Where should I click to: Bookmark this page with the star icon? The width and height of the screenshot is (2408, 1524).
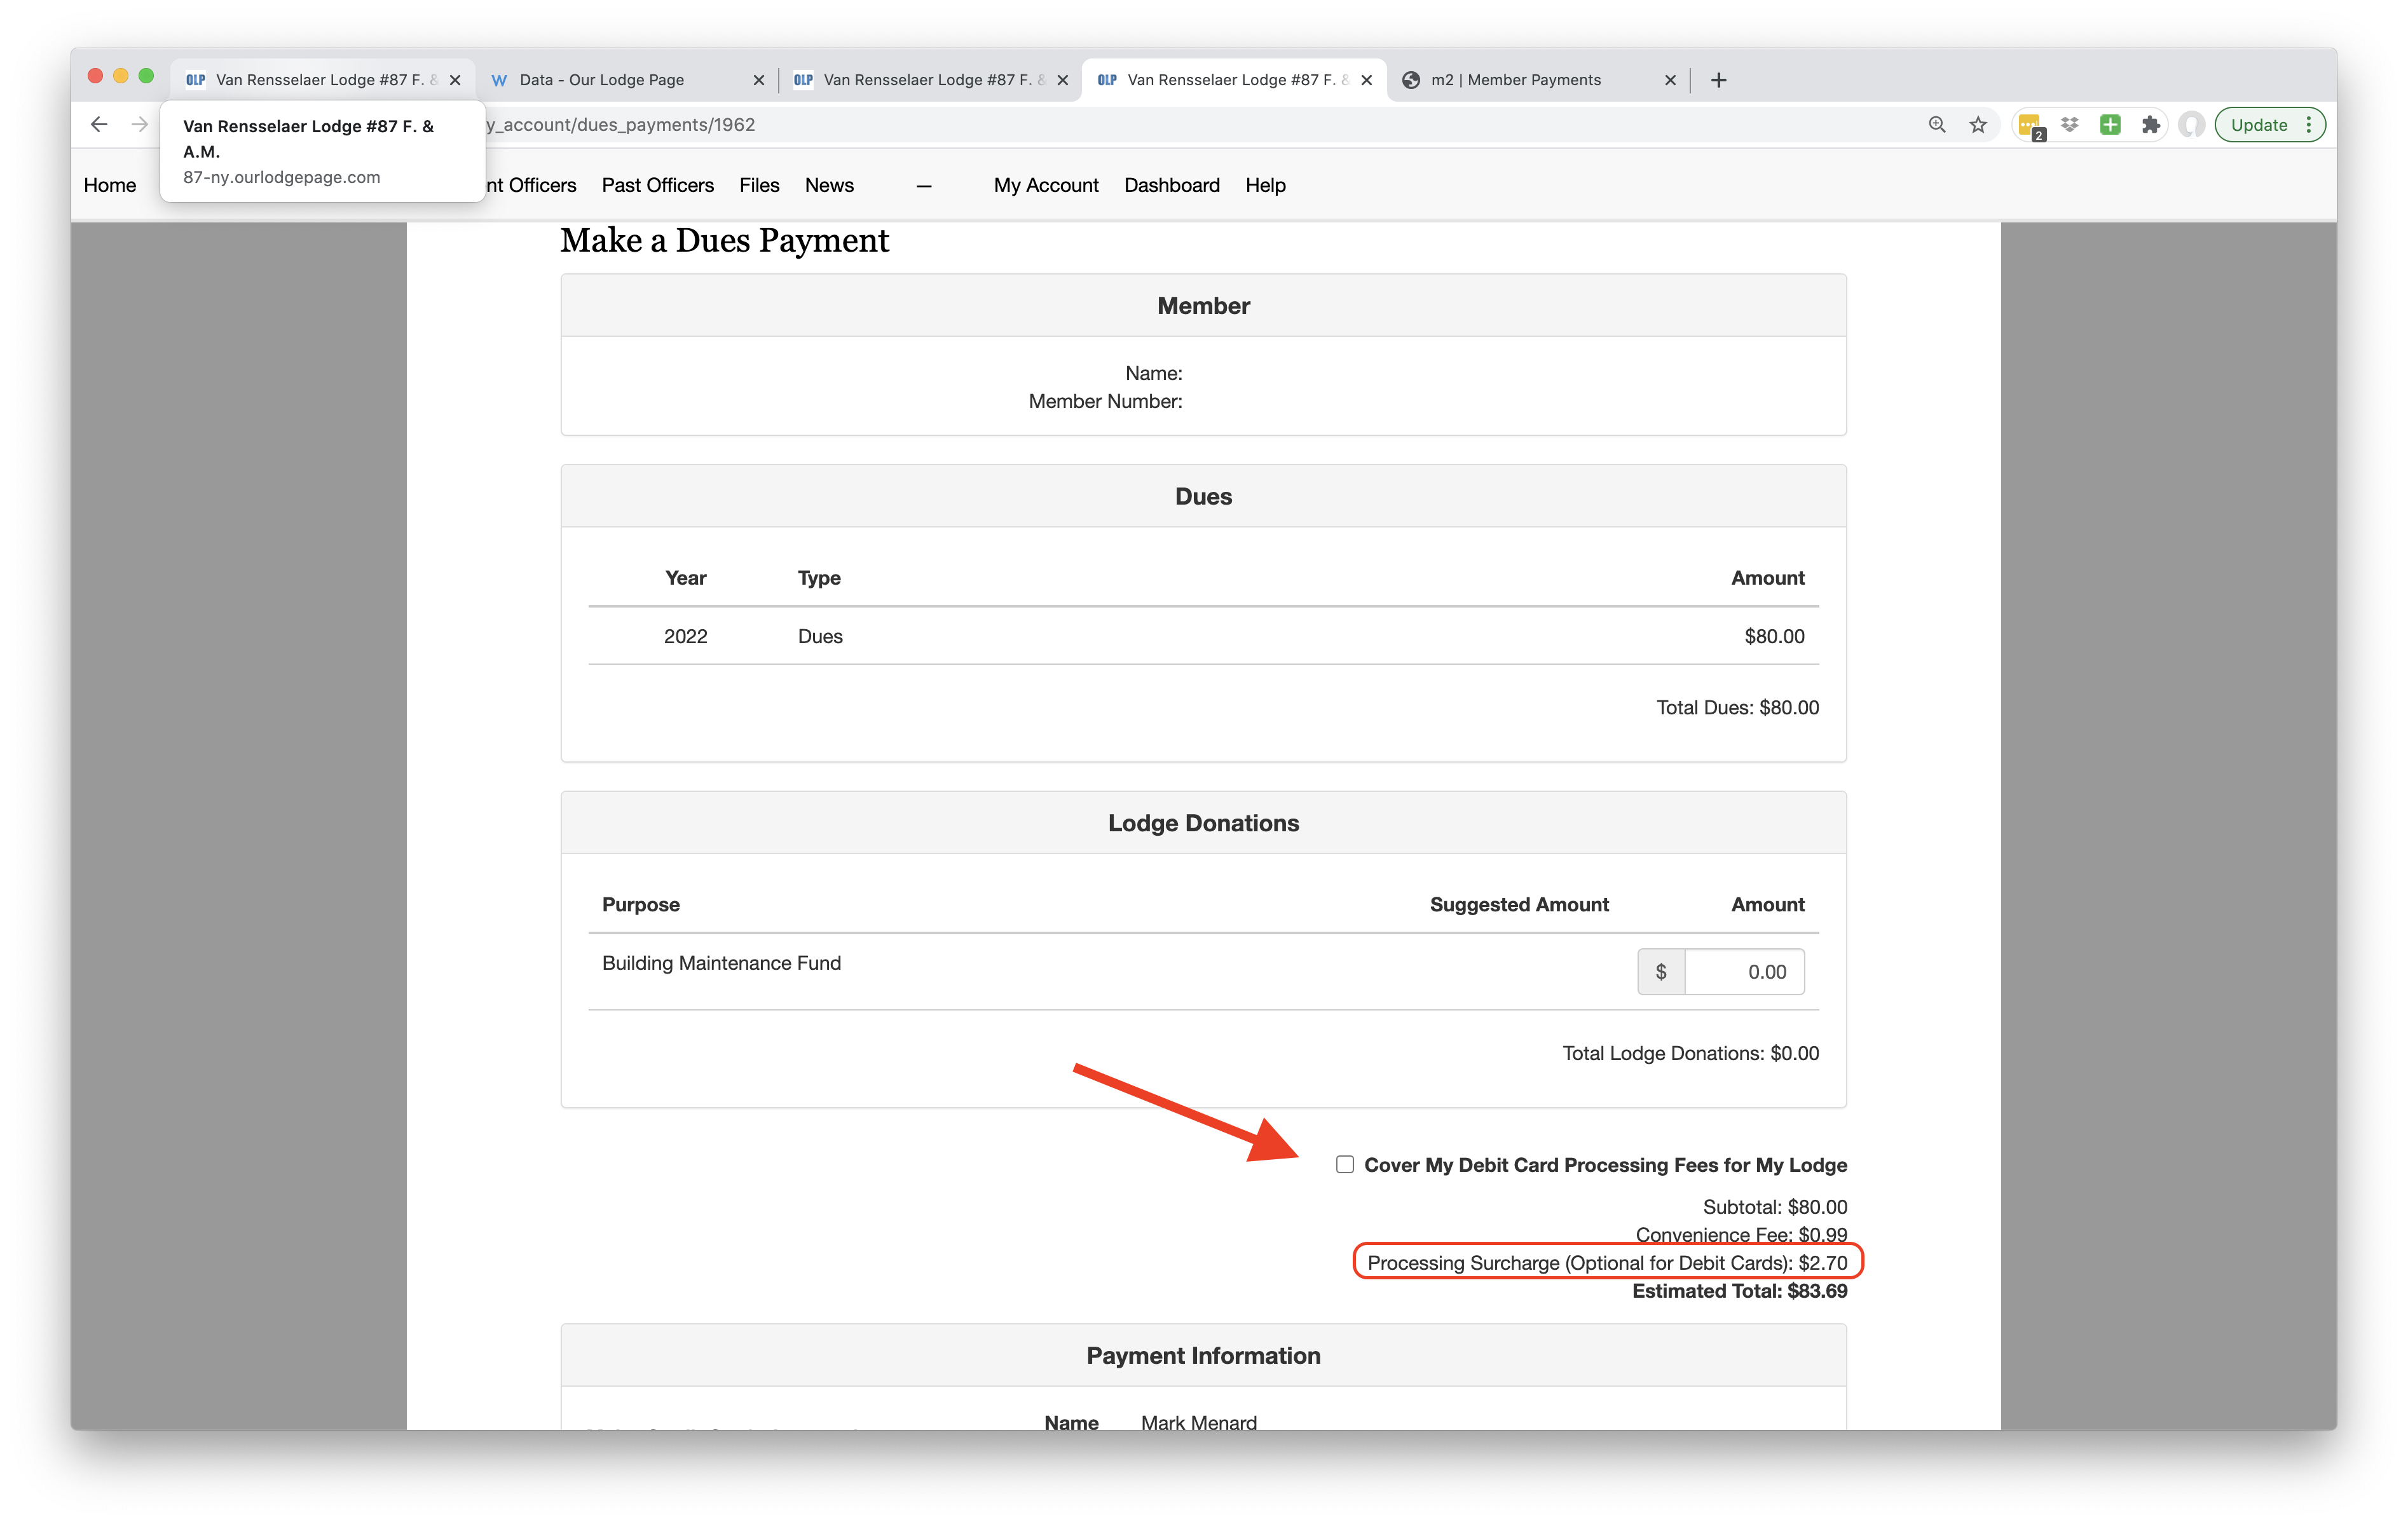click(1978, 125)
